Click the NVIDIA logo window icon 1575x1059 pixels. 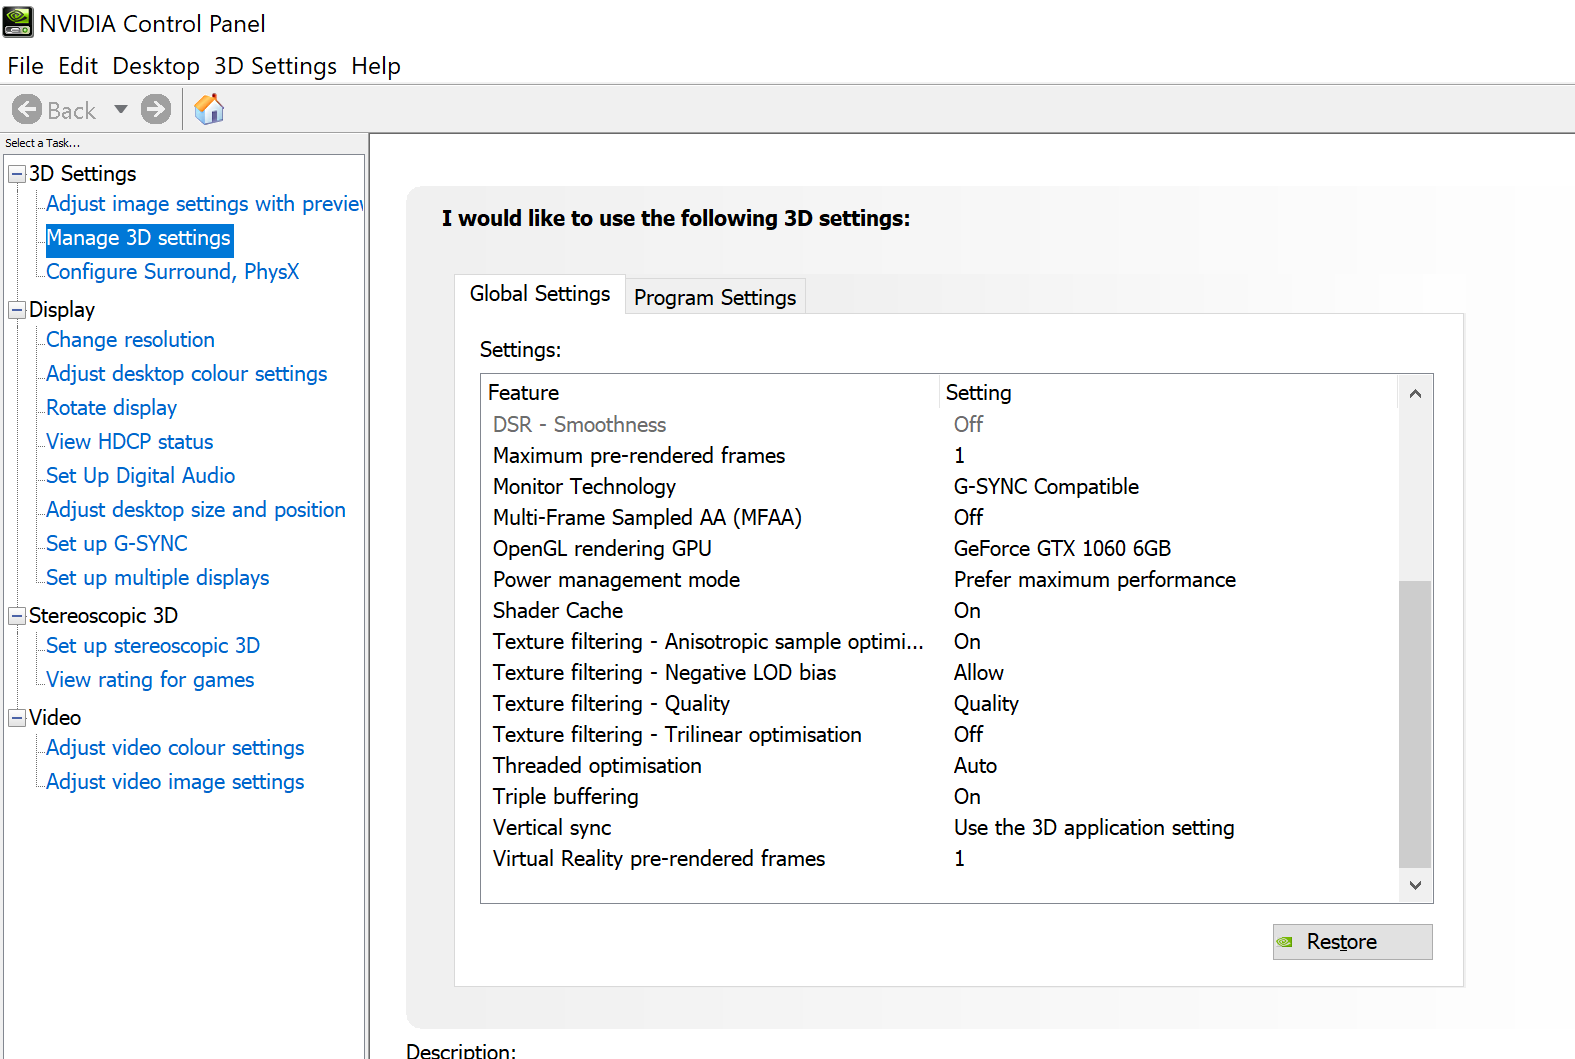point(18,22)
